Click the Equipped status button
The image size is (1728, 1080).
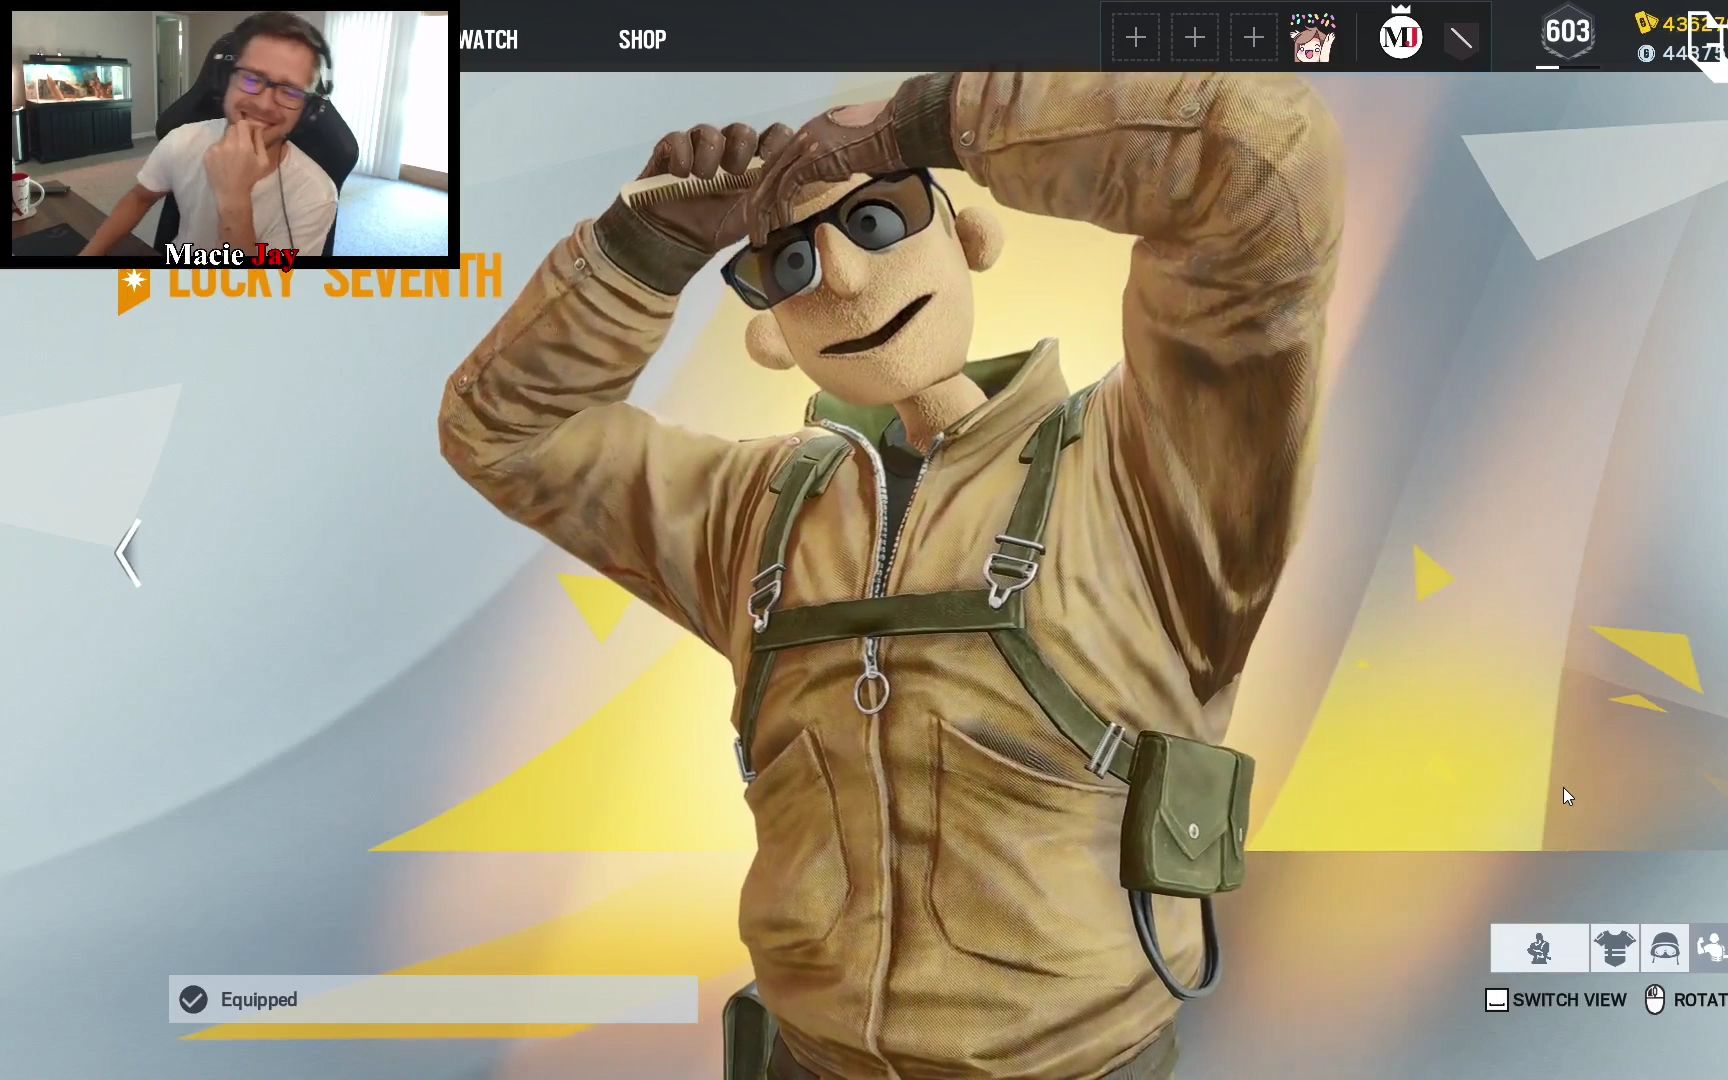433,999
